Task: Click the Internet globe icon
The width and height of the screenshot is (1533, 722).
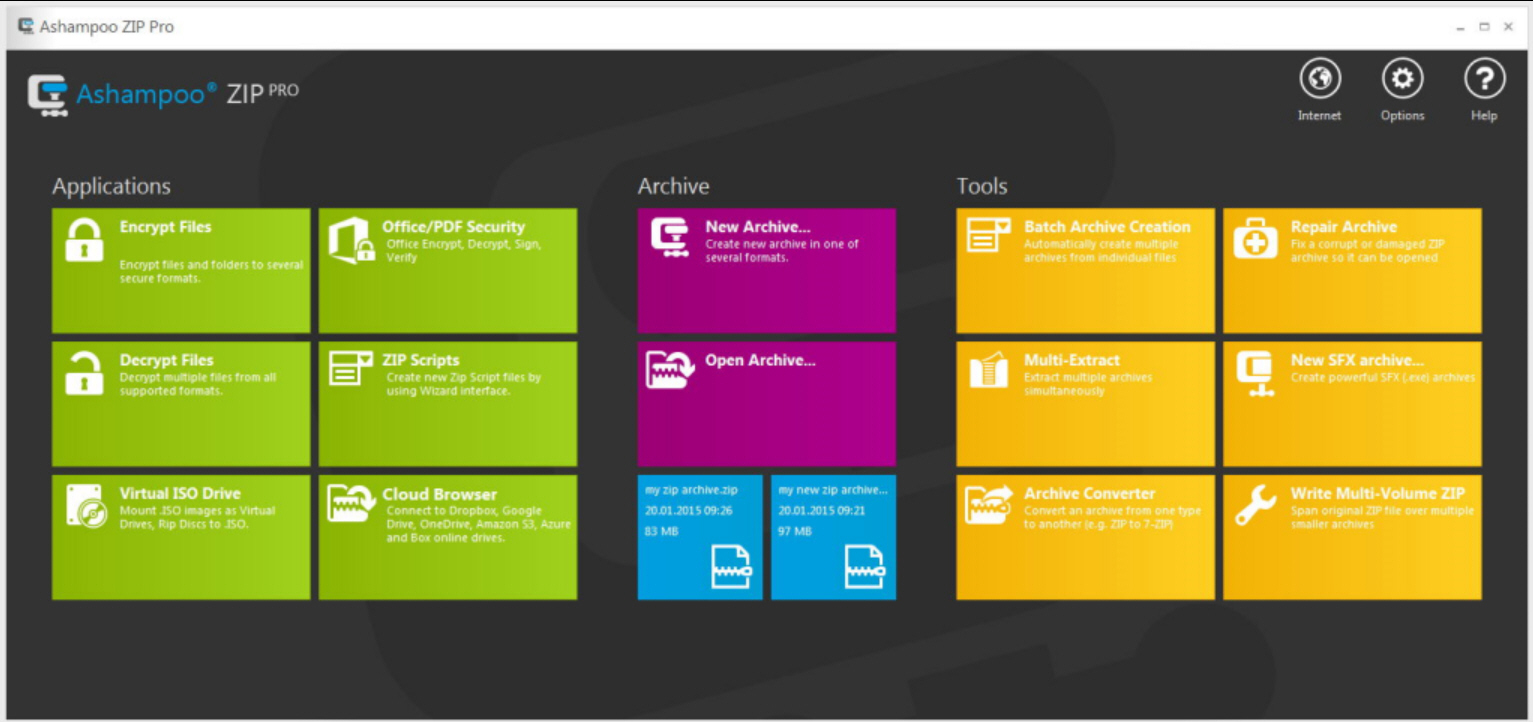Action: (x=1319, y=78)
